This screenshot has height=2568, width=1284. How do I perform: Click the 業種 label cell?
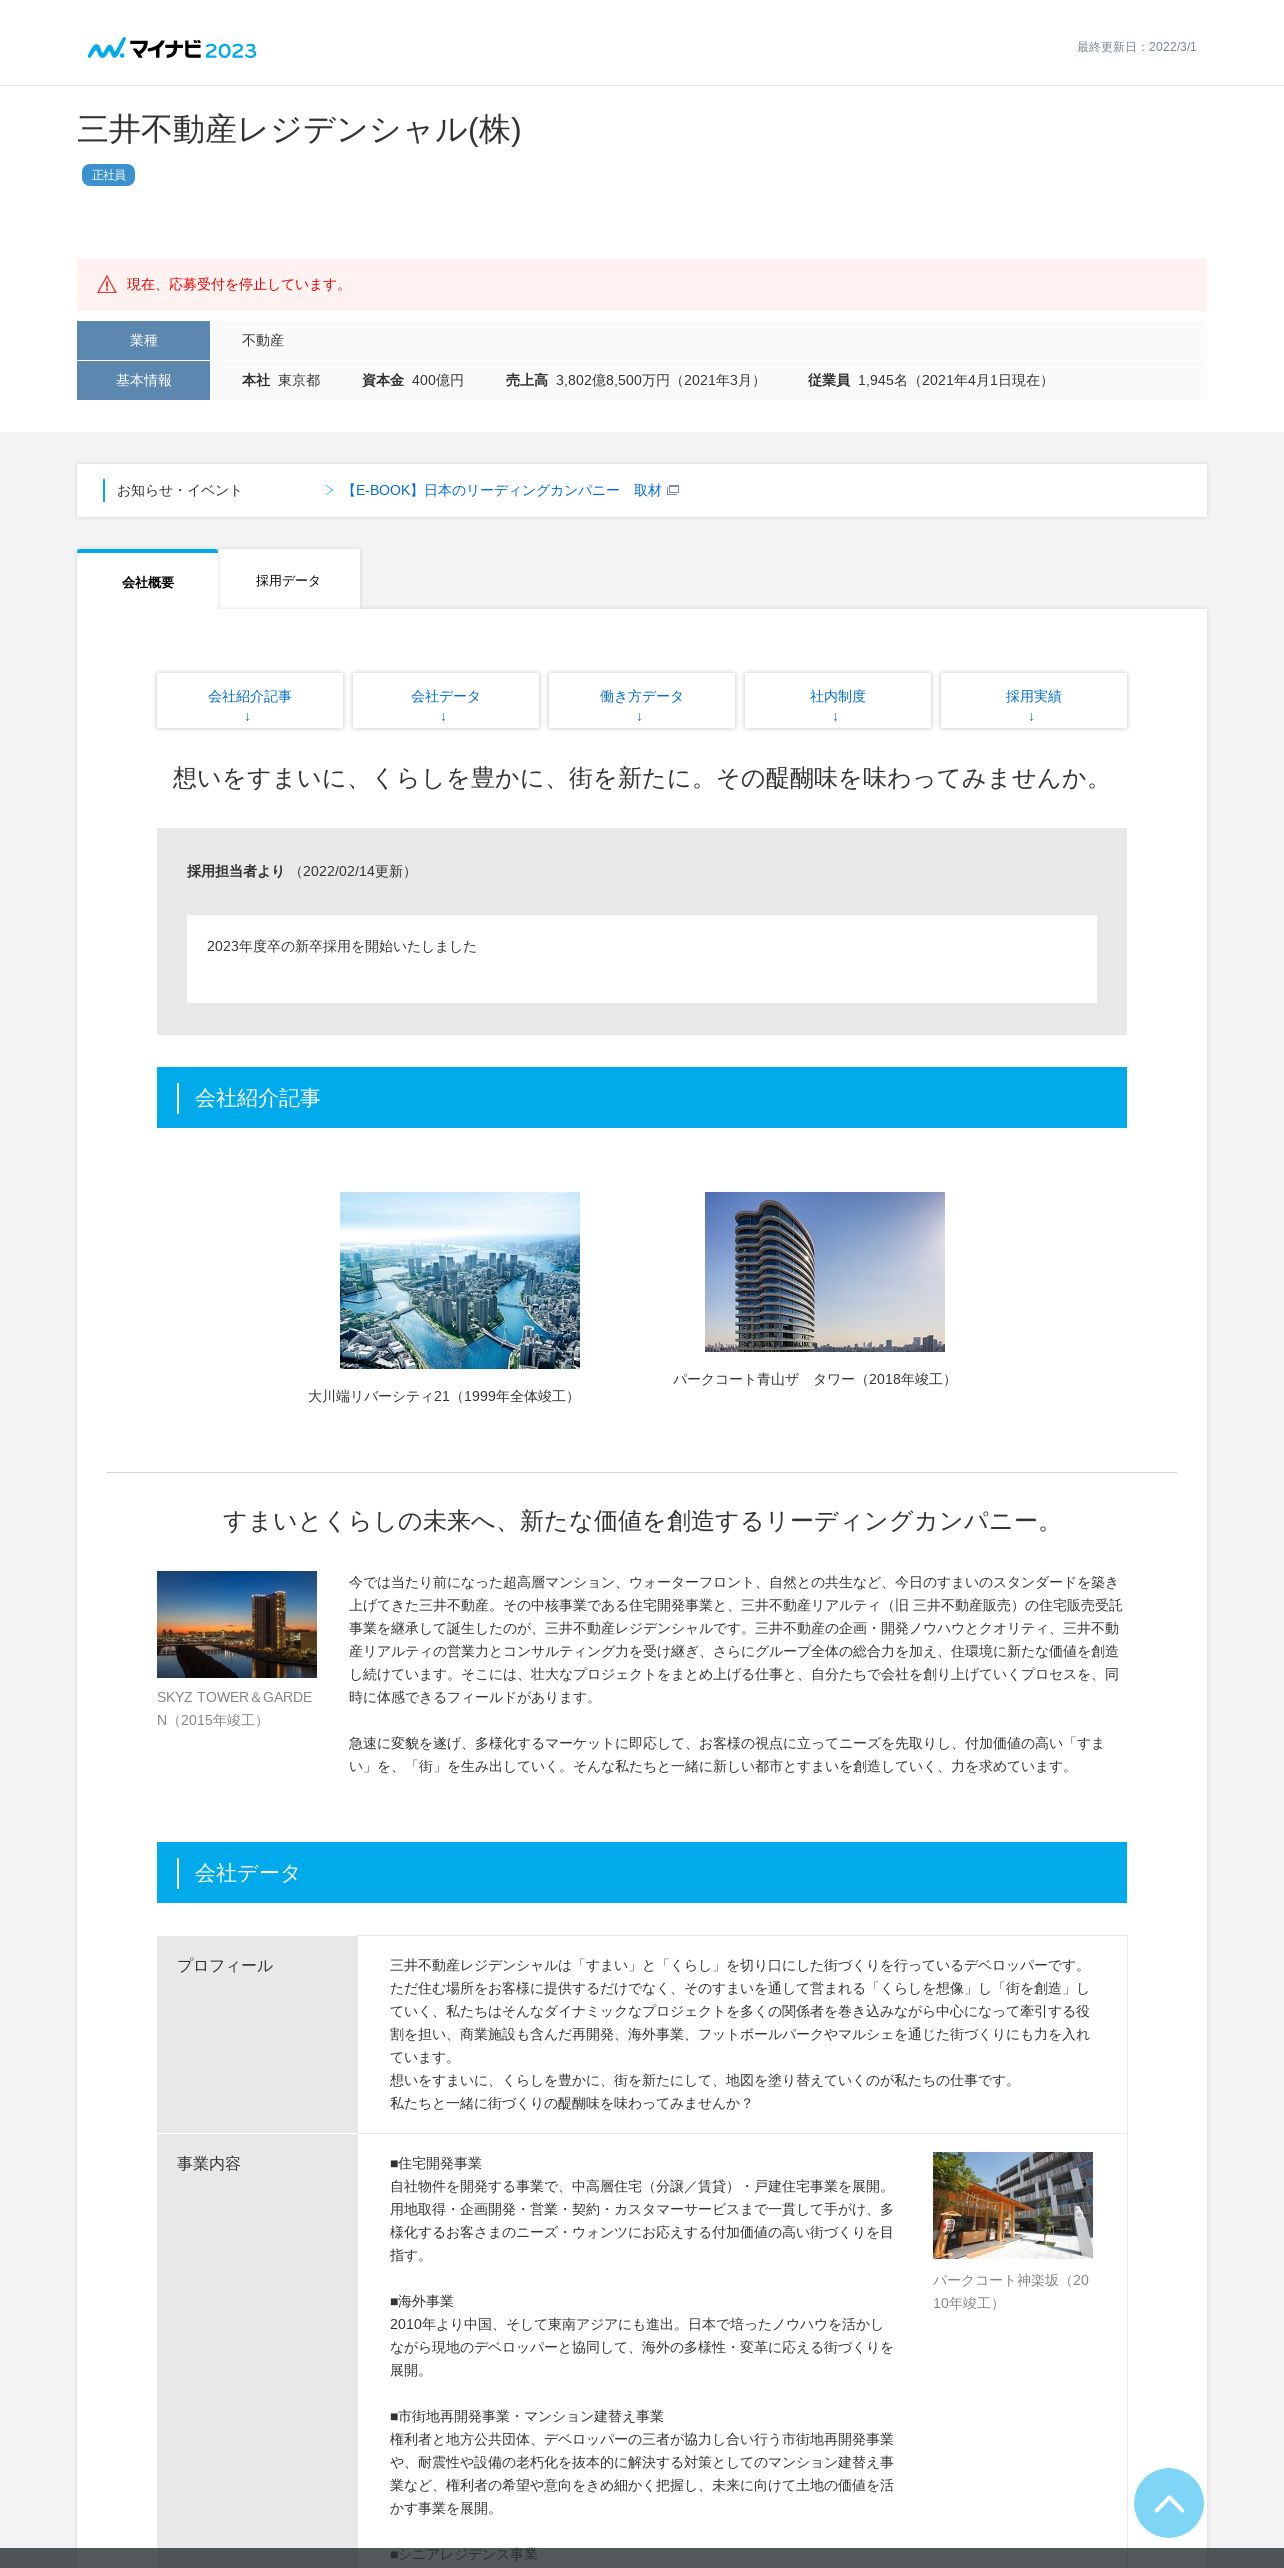pyautogui.click(x=143, y=340)
